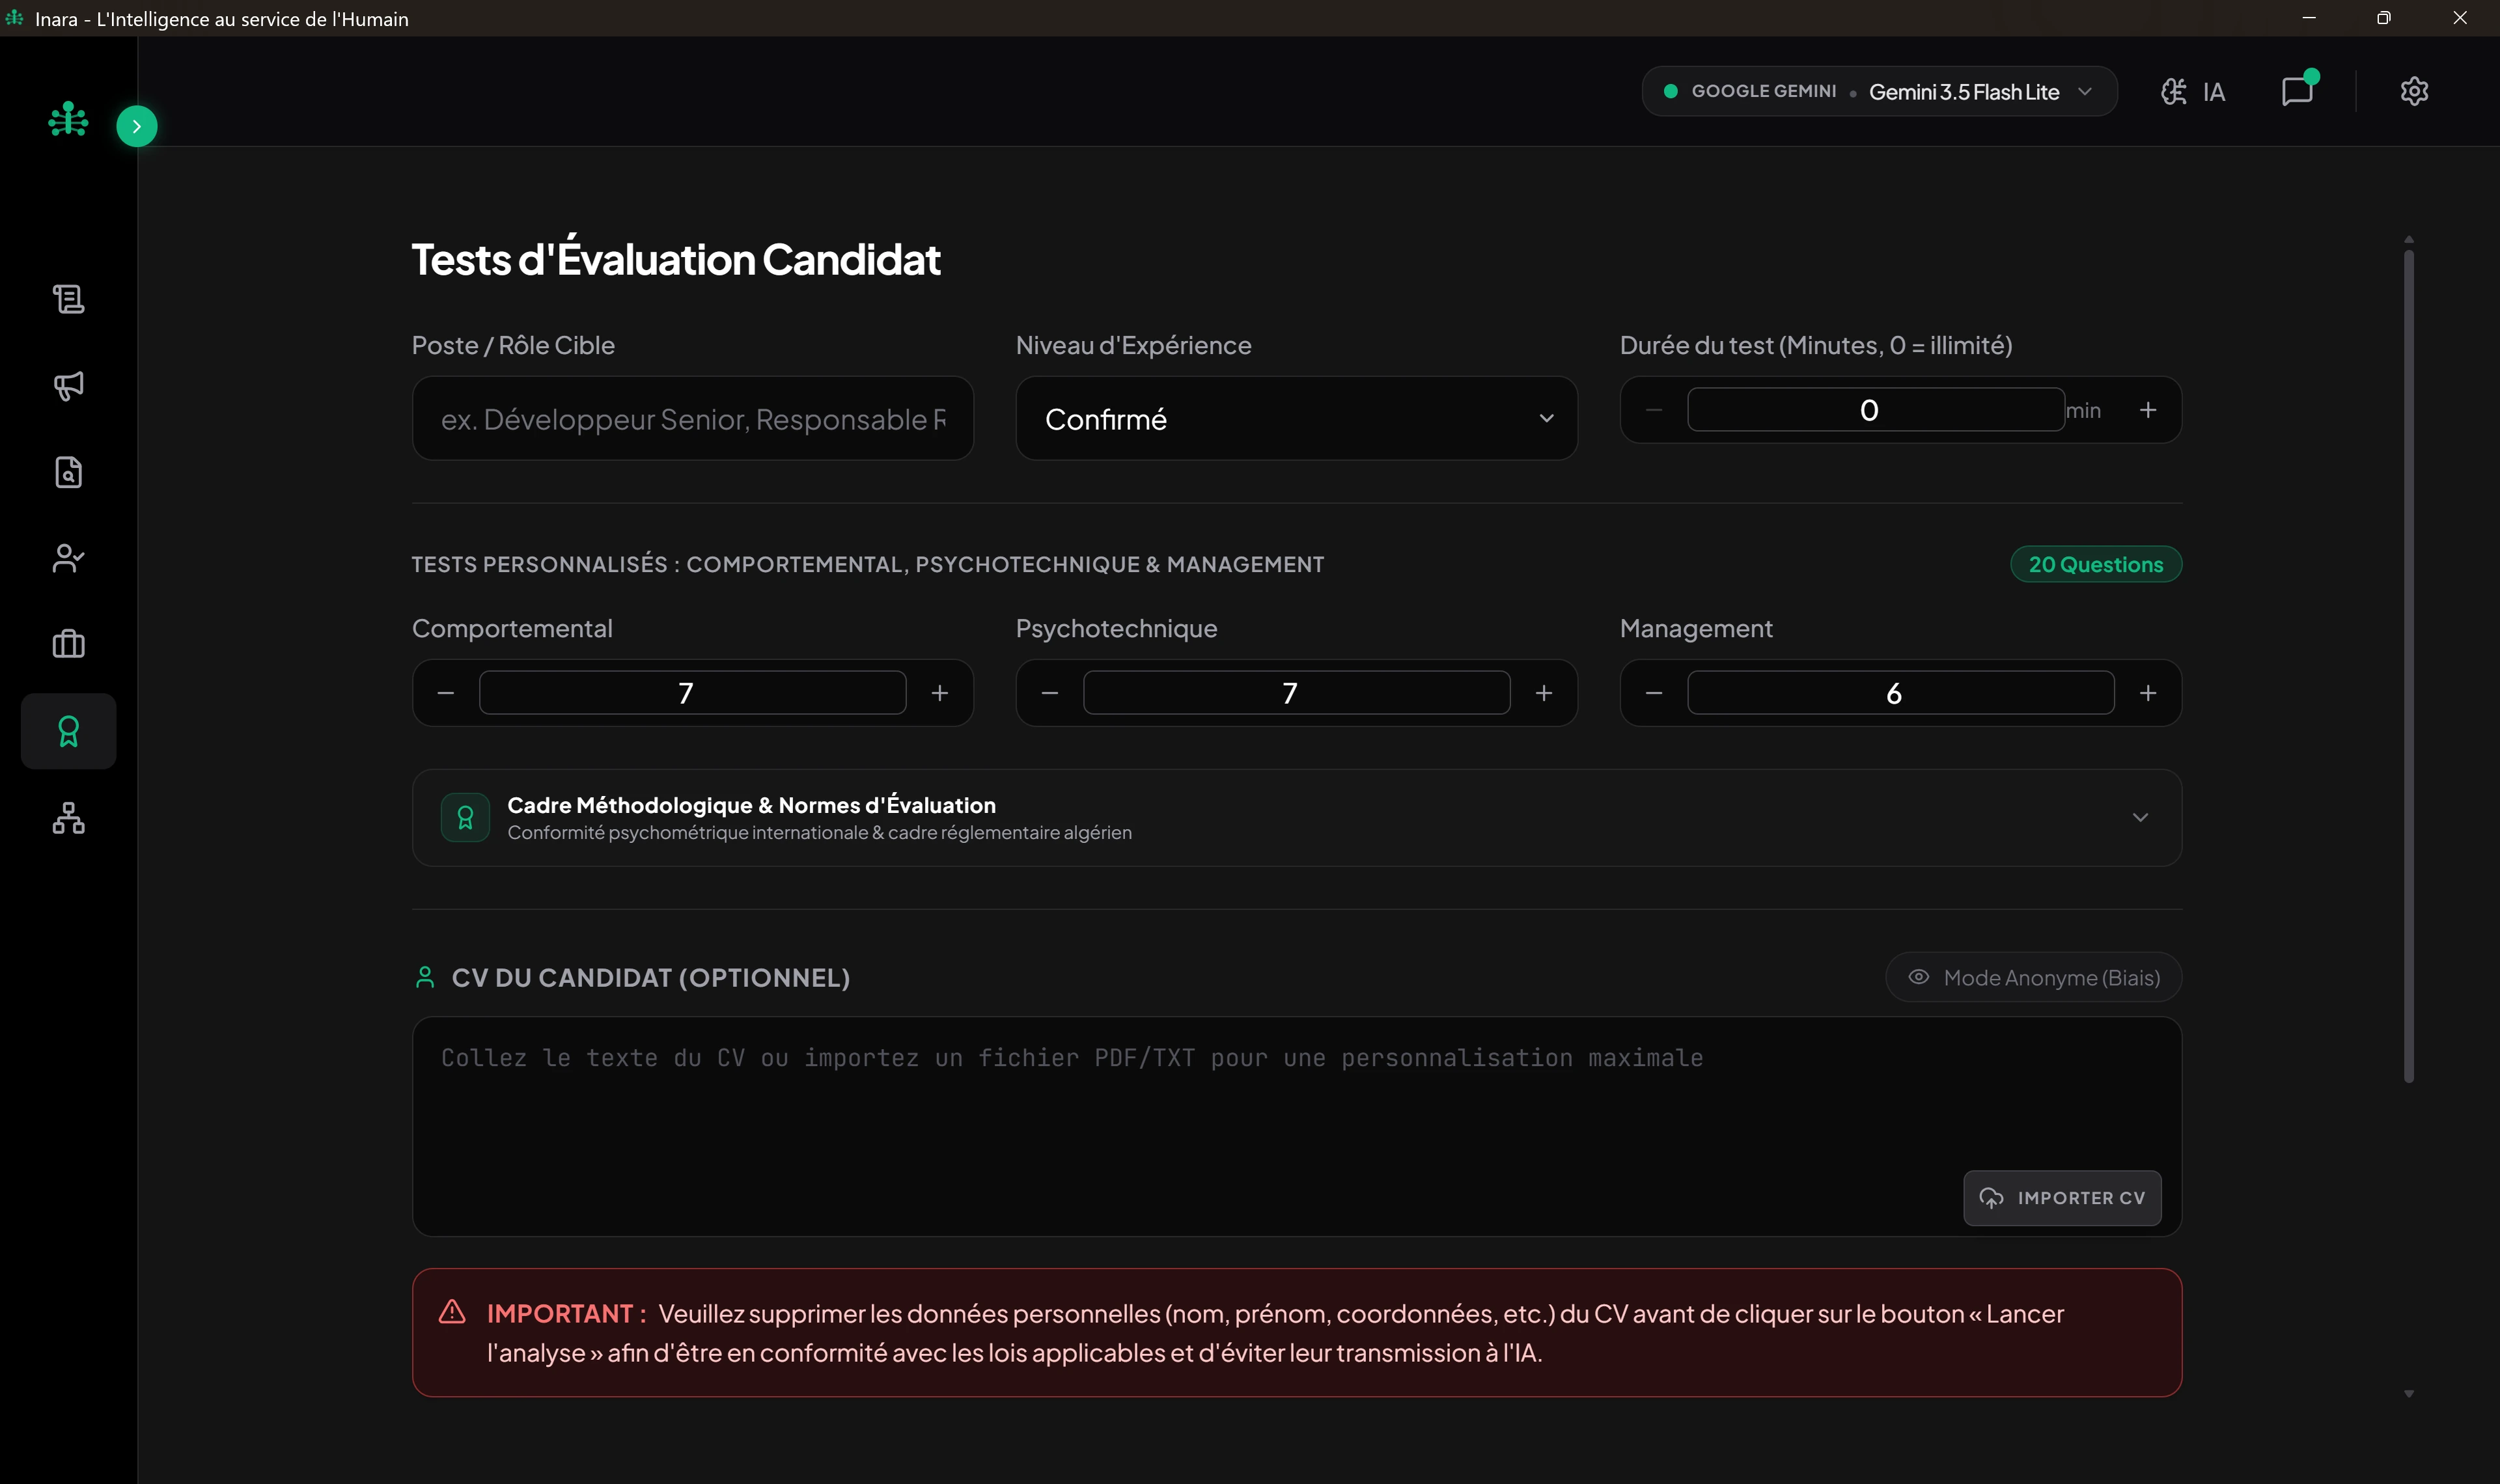Viewport: 2500px width, 1484px height.
Task: Click the brain IA button in the header
Action: (2192, 92)
